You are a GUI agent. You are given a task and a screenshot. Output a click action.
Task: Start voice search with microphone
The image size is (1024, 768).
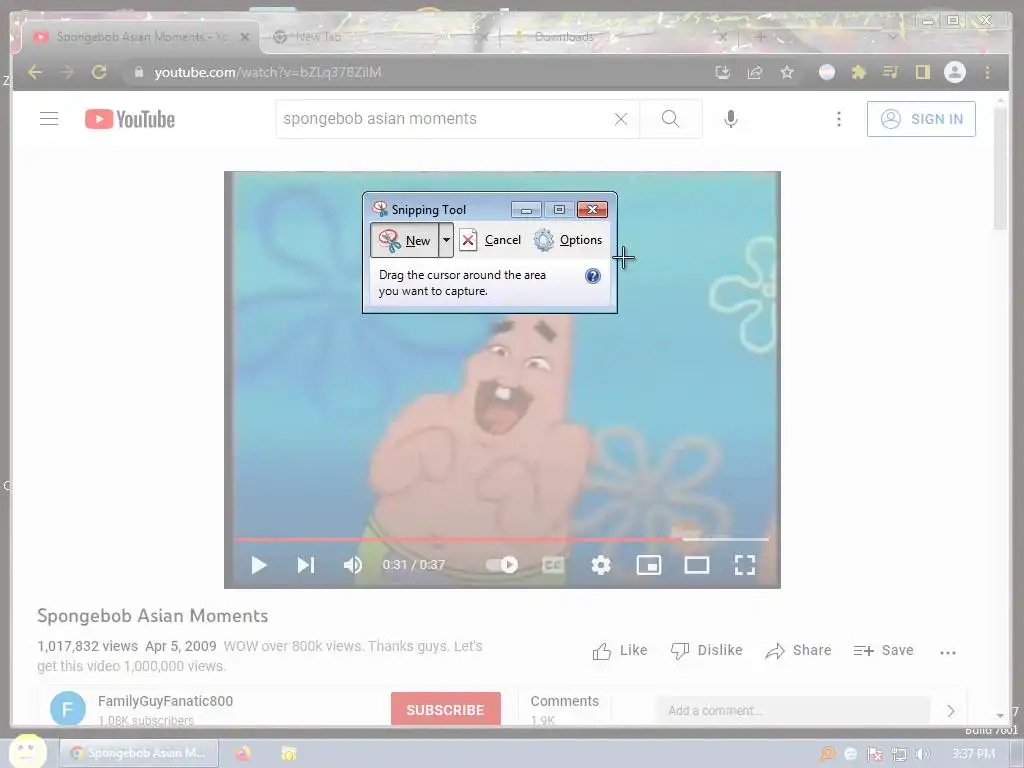point(731,119)
